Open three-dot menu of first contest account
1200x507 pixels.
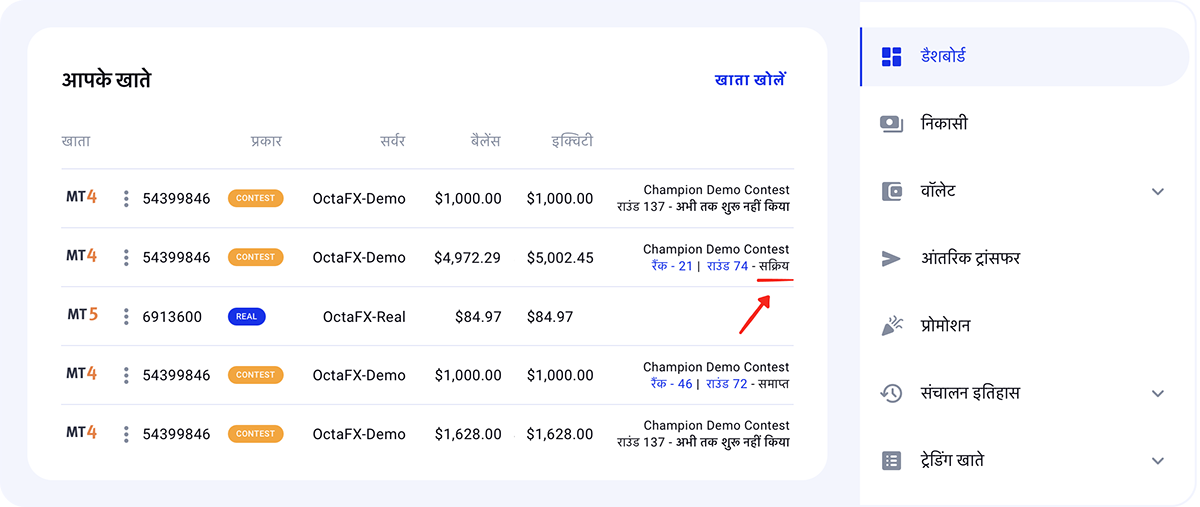click(126, 199)
